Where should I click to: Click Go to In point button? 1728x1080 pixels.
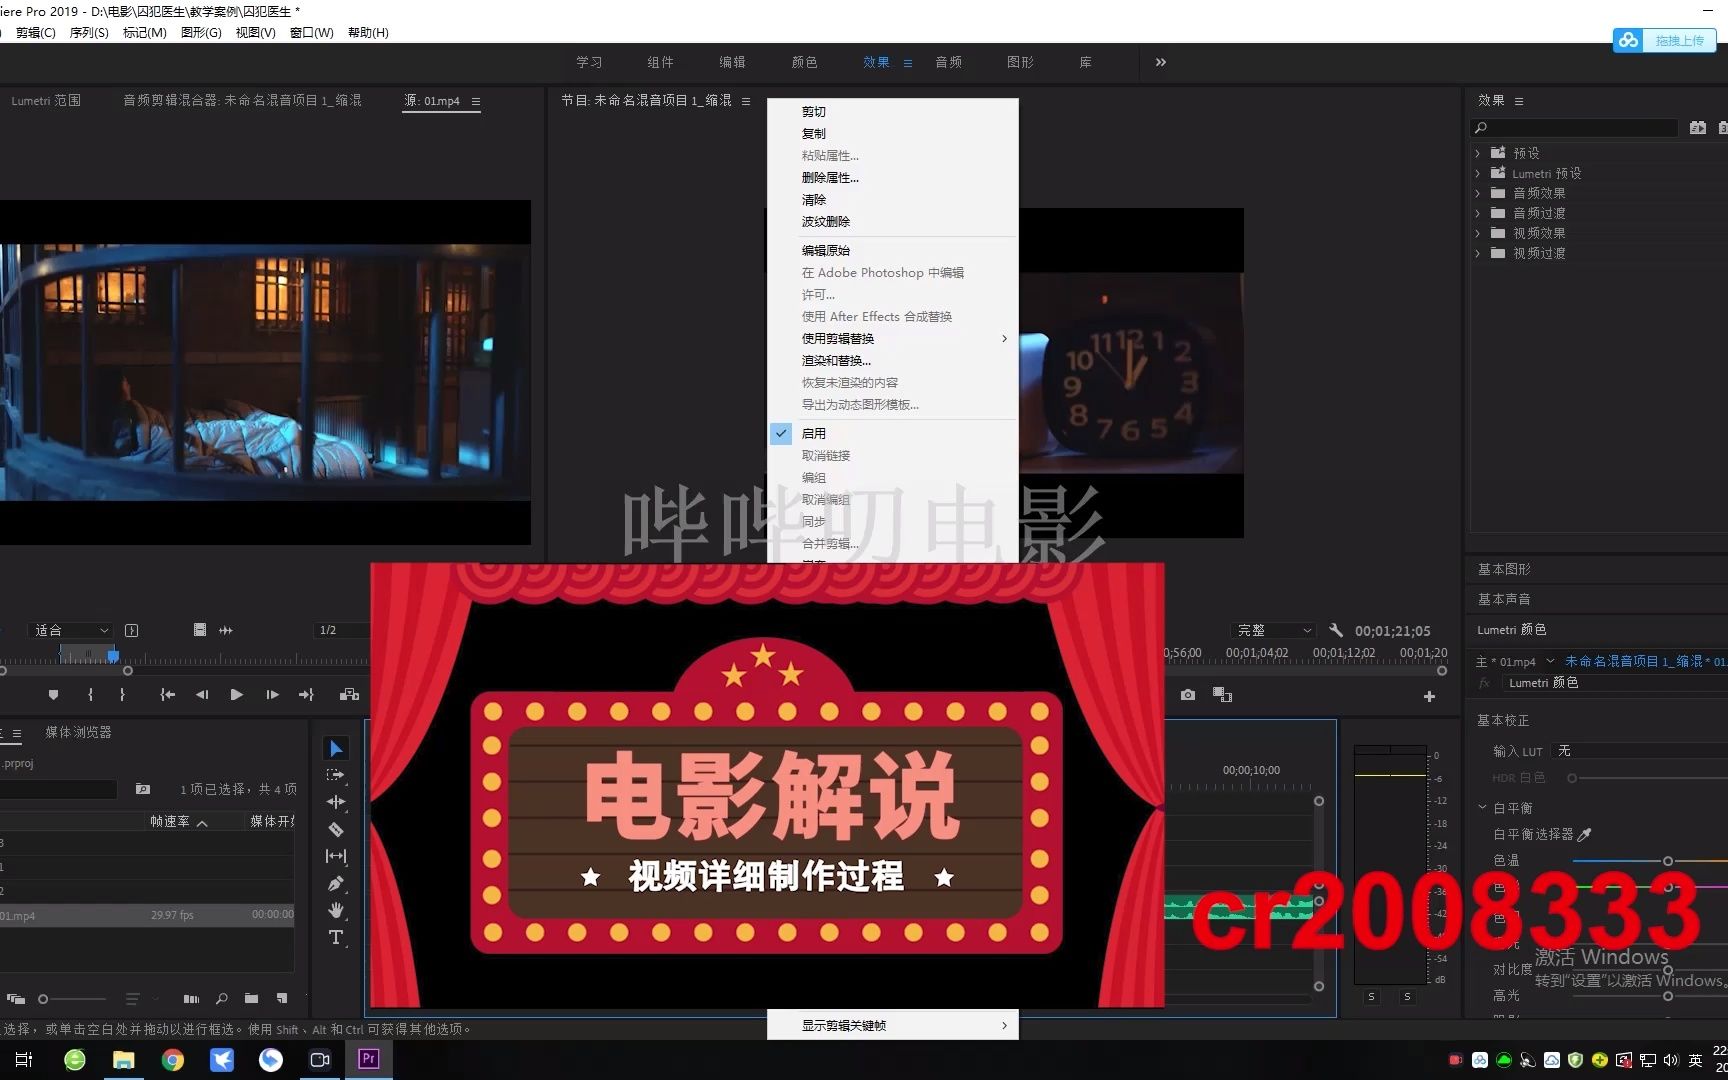point(167,694)
